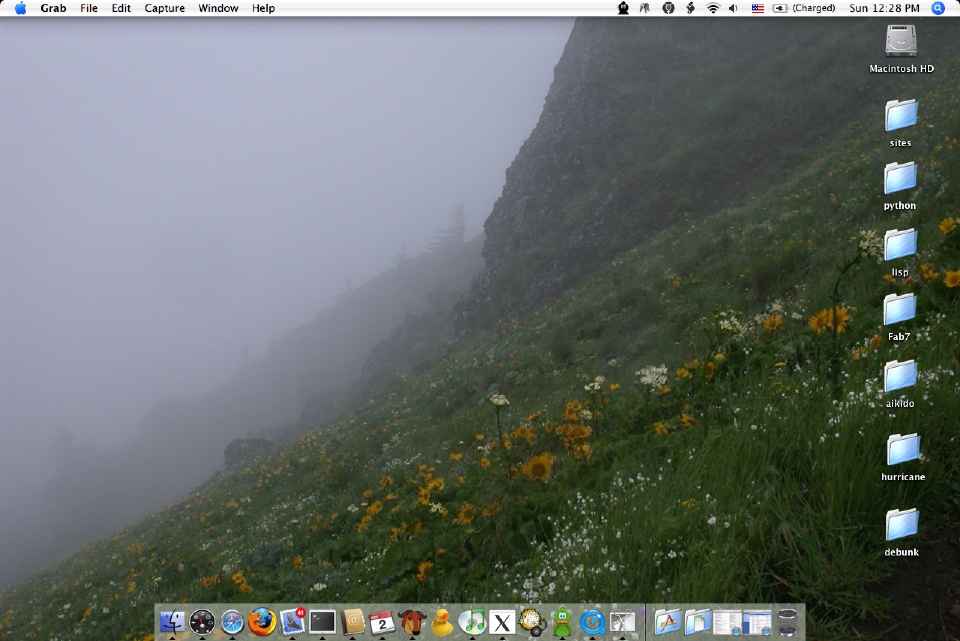The image size is (960, 641).
Task: Start GNU Emacs from the Dock
Action: (413, 622)
